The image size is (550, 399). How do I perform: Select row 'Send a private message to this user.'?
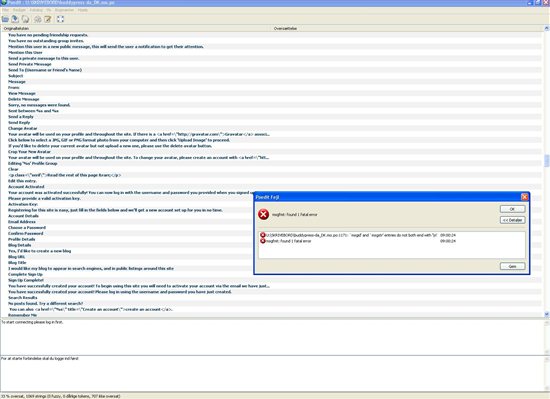[272, 58]
